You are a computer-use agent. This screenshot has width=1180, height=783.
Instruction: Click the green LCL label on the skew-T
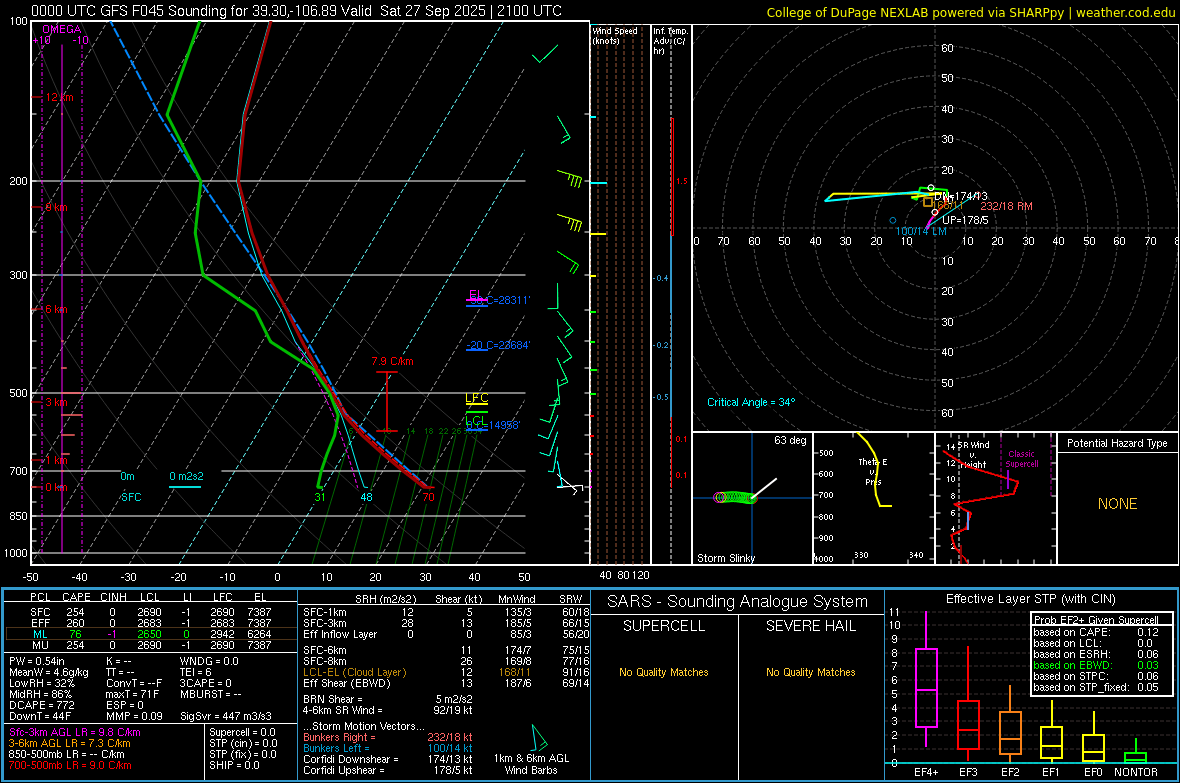[475, 420]
